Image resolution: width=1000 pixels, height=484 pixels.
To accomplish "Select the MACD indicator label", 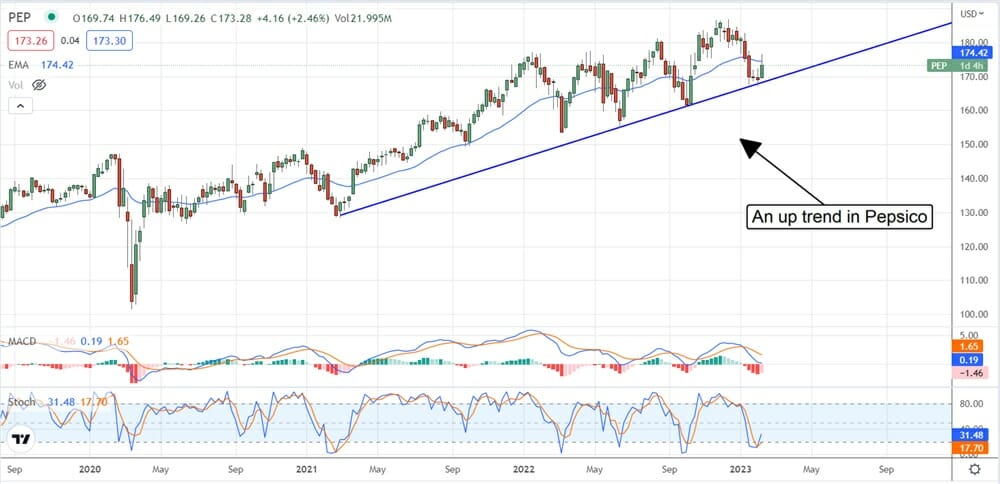I will [x=22, y=342].
